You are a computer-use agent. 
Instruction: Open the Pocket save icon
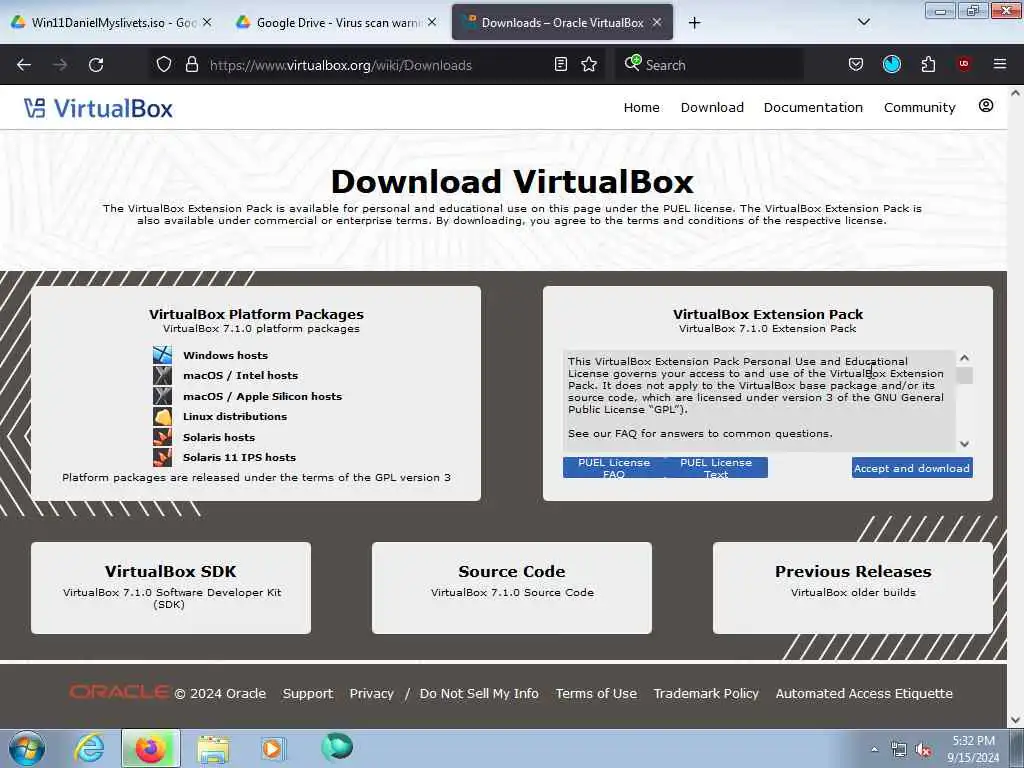coord(856,64)
